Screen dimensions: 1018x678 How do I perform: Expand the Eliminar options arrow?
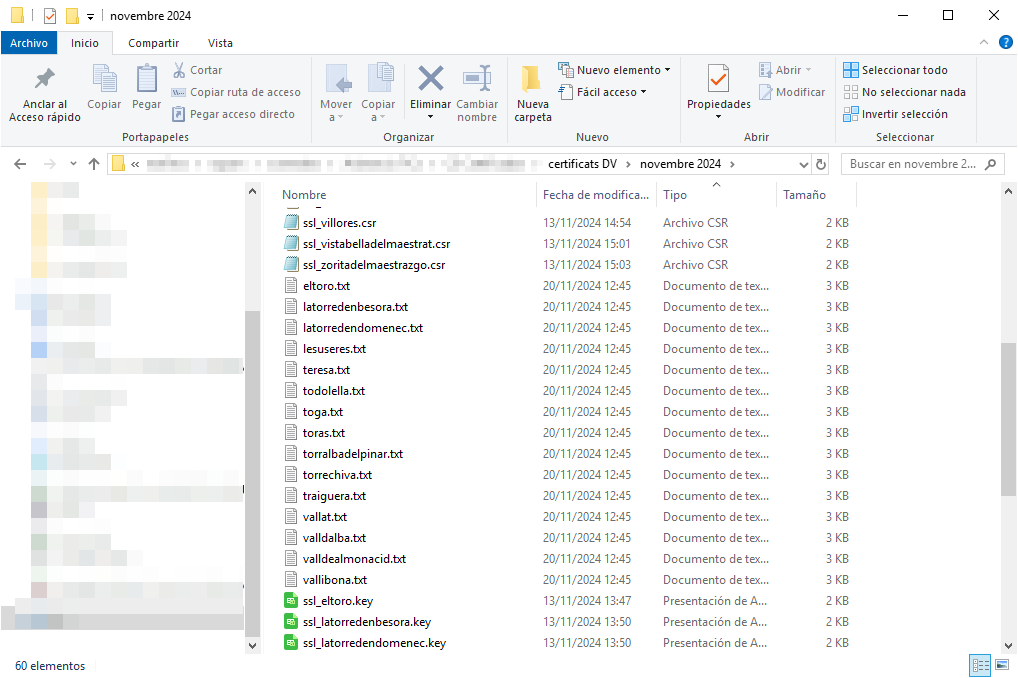pos(430,118)
